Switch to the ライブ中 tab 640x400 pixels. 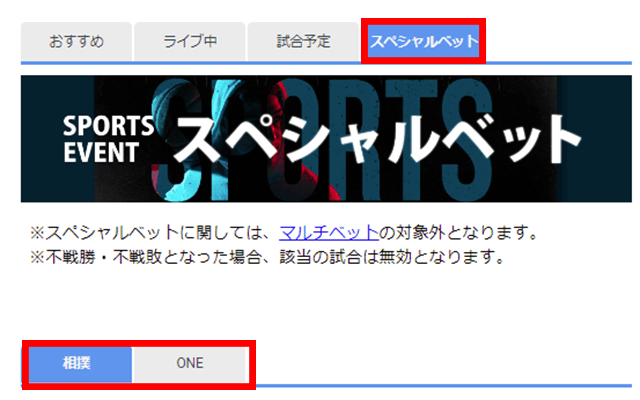click(190, 42)
